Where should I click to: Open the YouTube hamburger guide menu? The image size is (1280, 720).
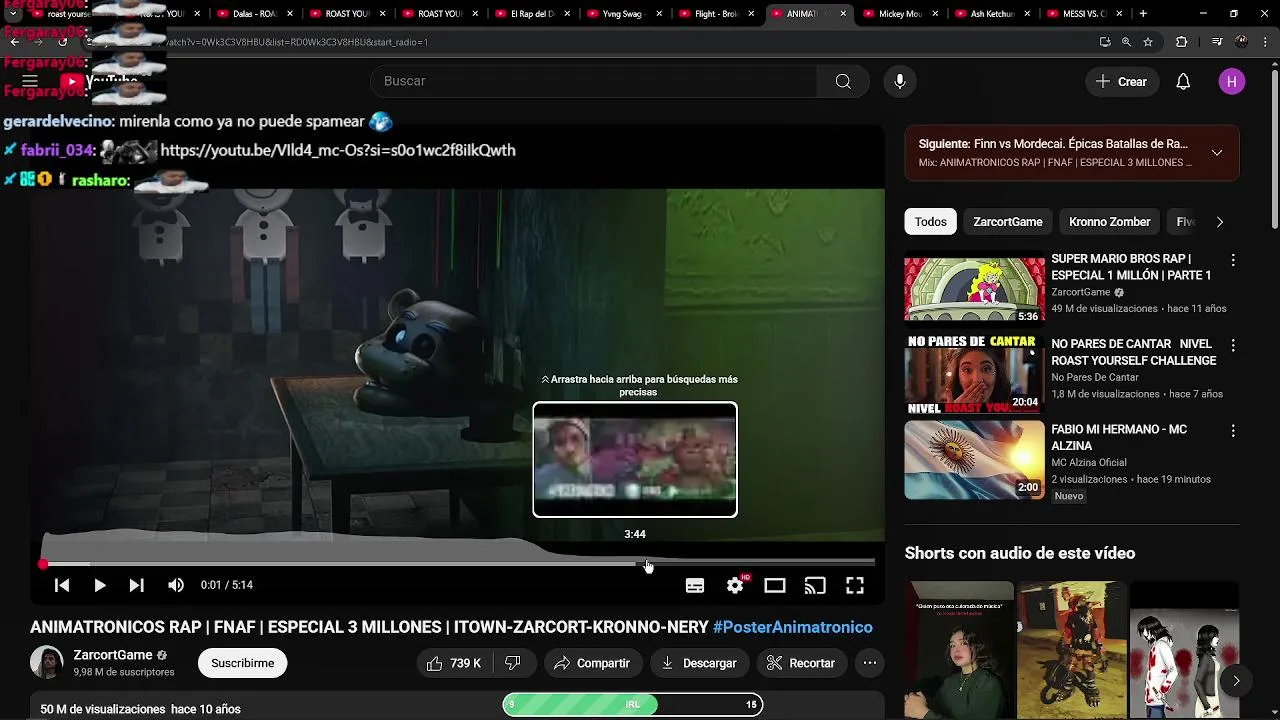(30, 81)
